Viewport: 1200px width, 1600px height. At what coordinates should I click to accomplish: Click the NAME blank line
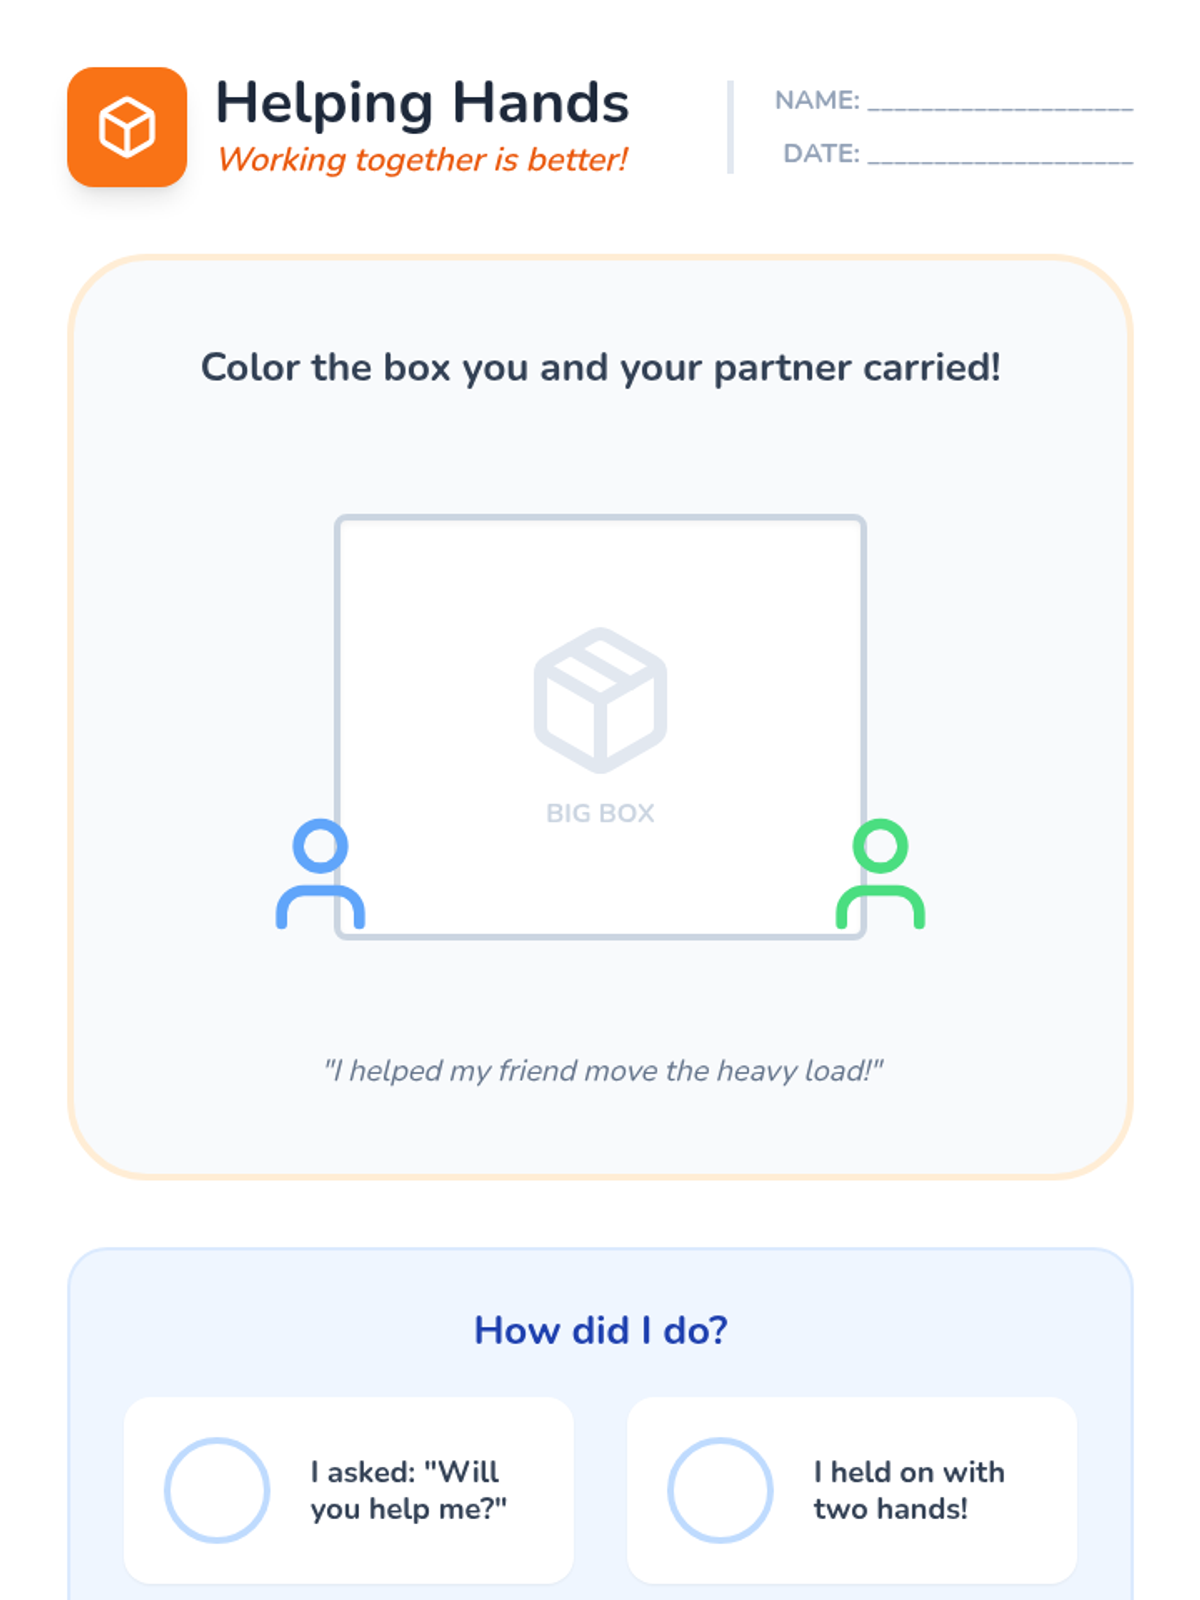coord(1000,103)
